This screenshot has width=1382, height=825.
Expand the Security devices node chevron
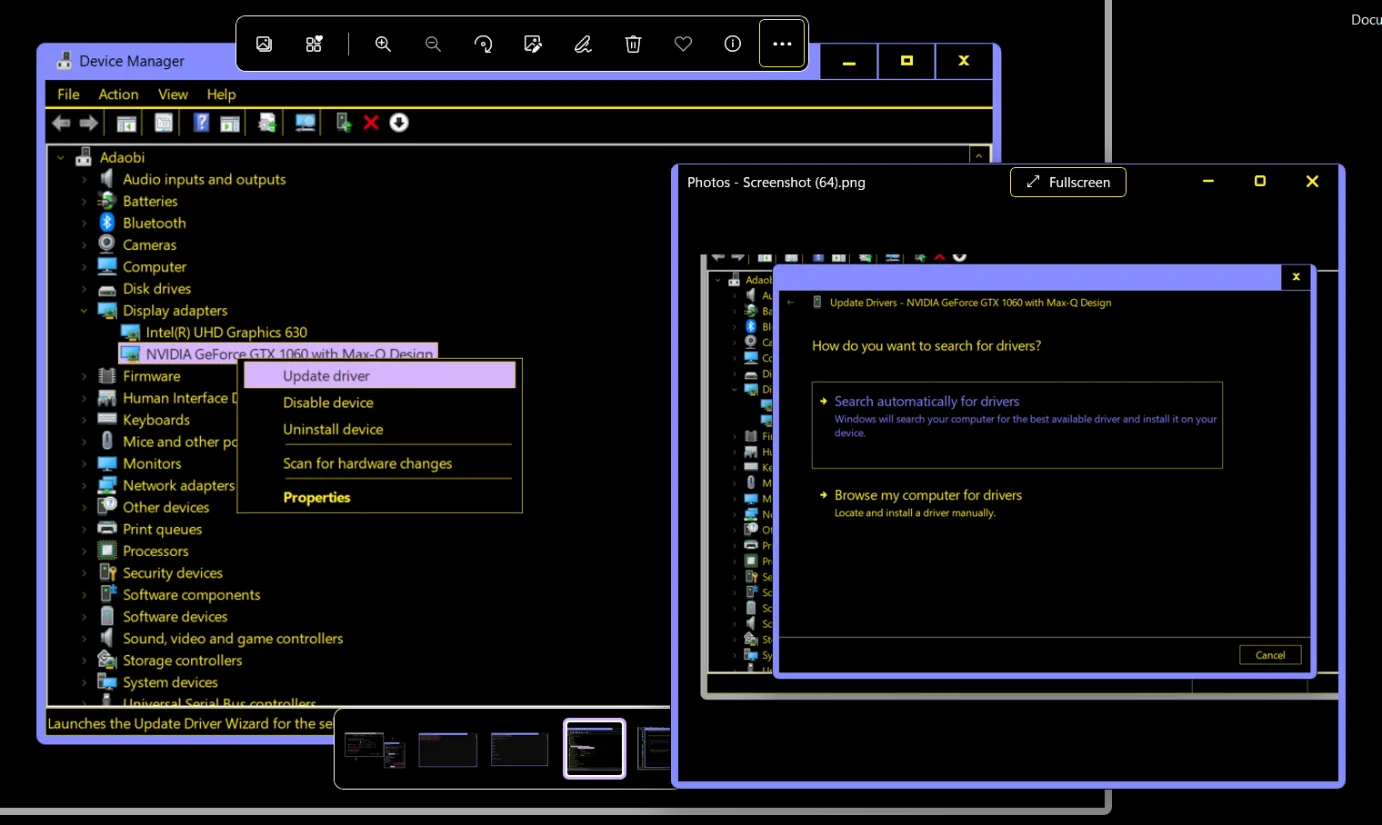point(85,573)
